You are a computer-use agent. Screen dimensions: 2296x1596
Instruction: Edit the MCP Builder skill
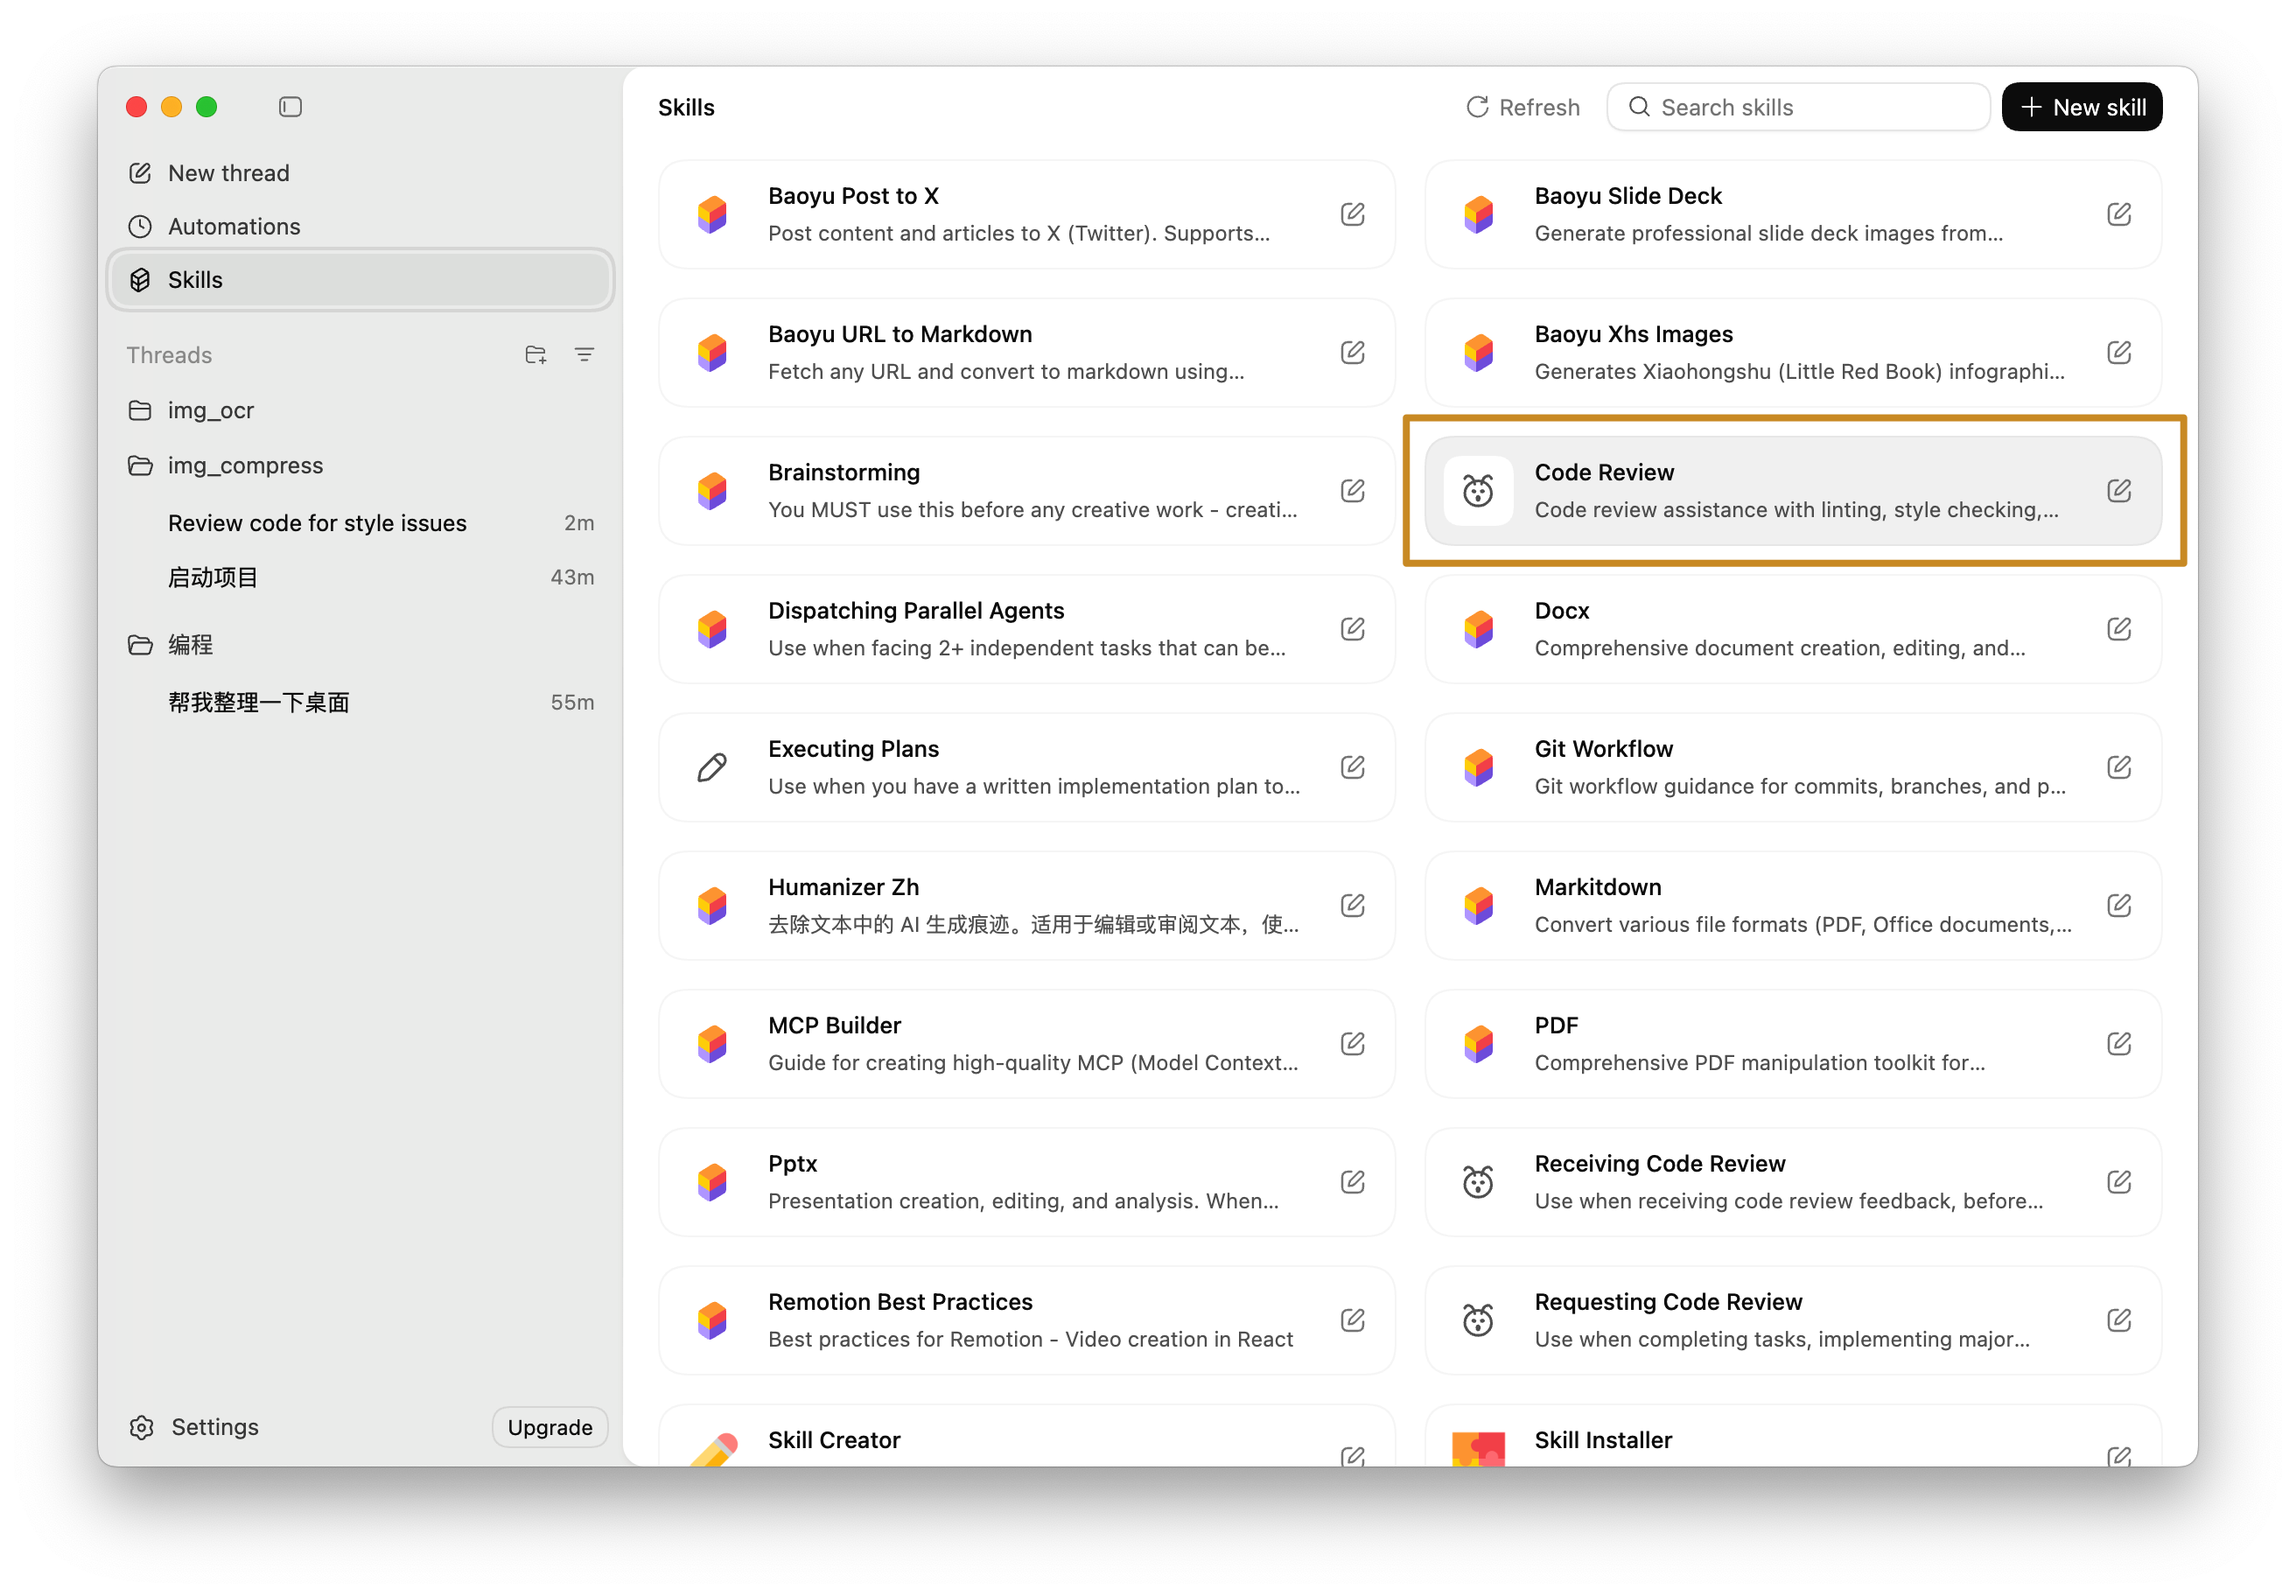click(1352, 1044)
